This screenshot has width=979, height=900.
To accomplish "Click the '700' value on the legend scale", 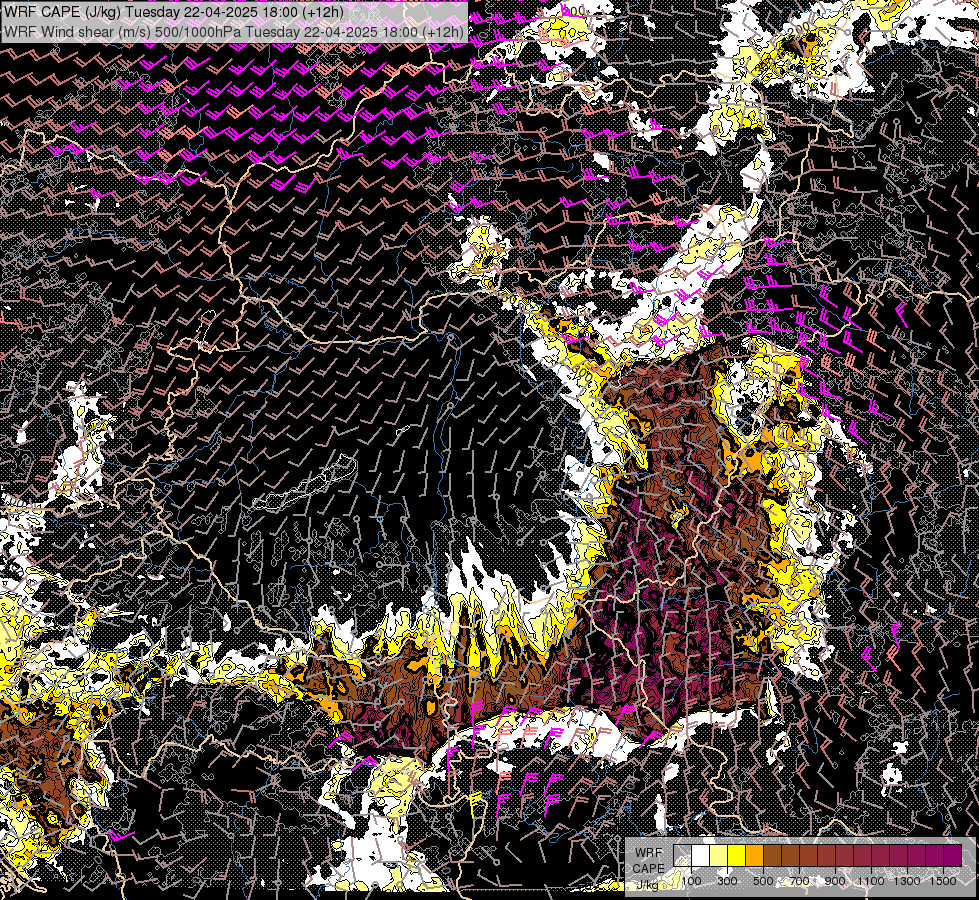I will pos(799,881).
